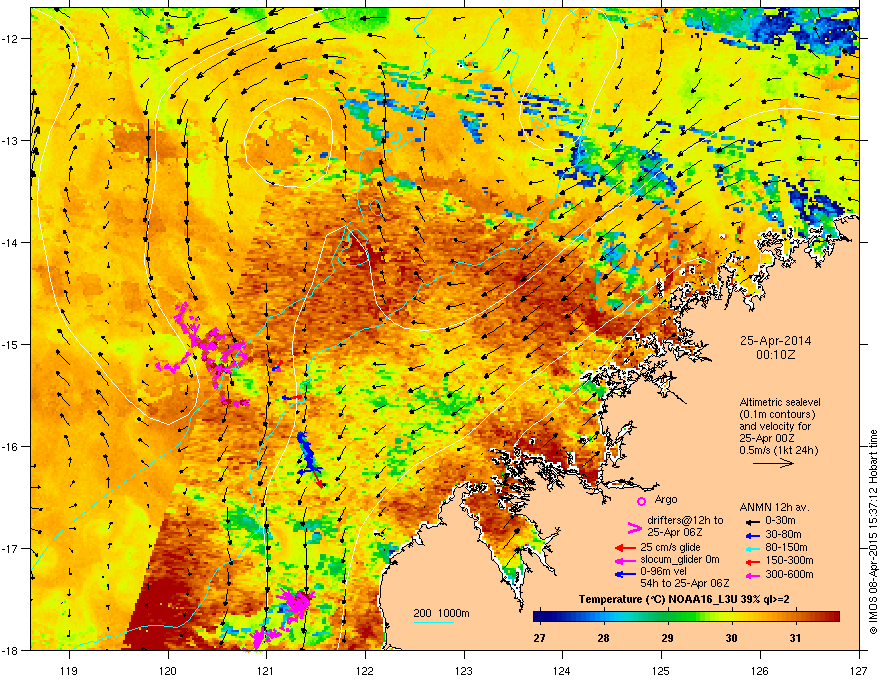
Task: Click the colorbar tick label '27'
Action: (x=539, y=638)
